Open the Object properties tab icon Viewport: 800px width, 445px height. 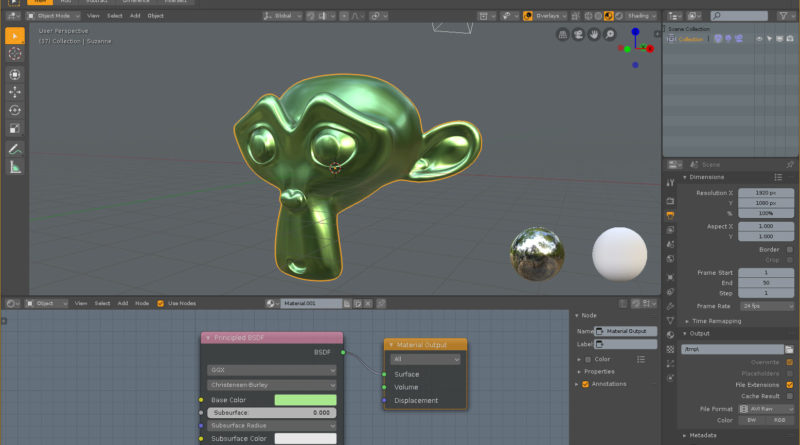coord(670,277)
